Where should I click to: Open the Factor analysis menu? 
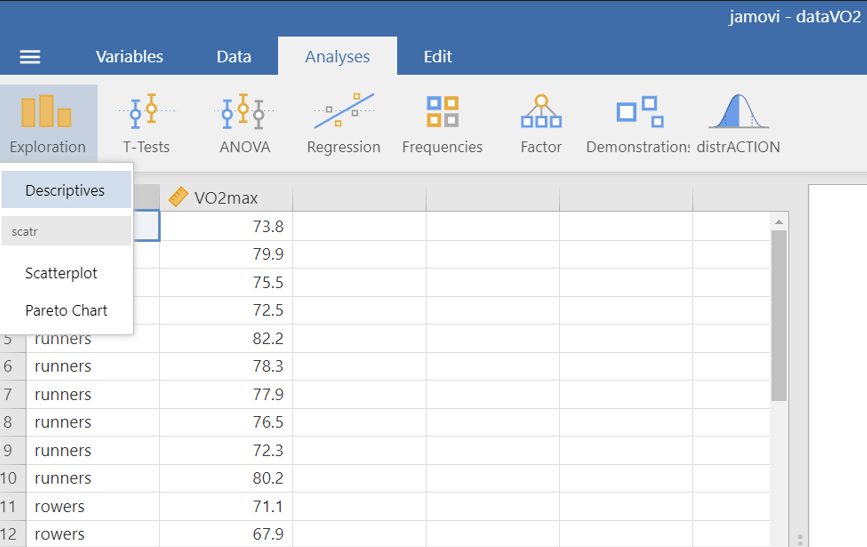coord(541,123)
